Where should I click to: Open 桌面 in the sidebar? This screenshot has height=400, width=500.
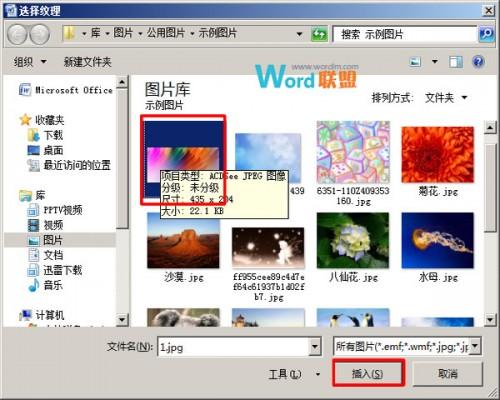(45, 150)
